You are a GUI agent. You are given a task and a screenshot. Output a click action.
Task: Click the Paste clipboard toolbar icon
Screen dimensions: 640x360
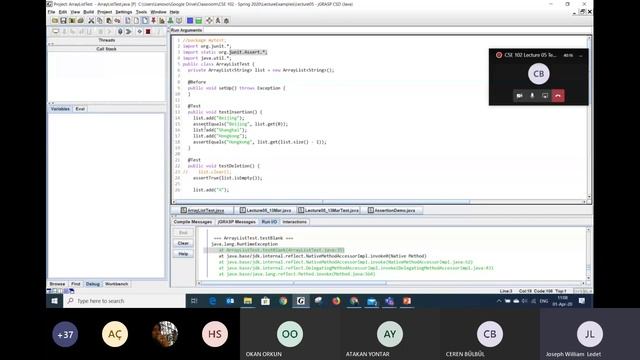109,20
